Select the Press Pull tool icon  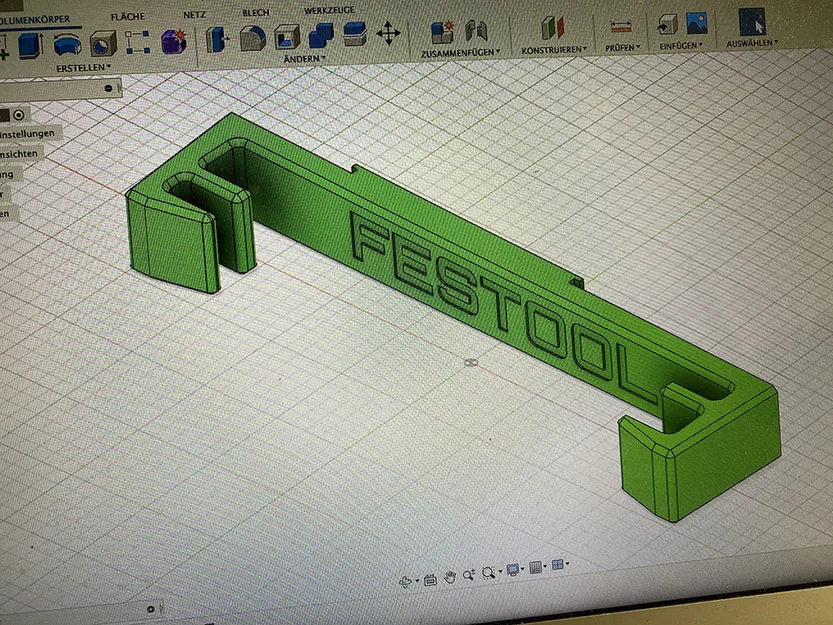point(217,39)
